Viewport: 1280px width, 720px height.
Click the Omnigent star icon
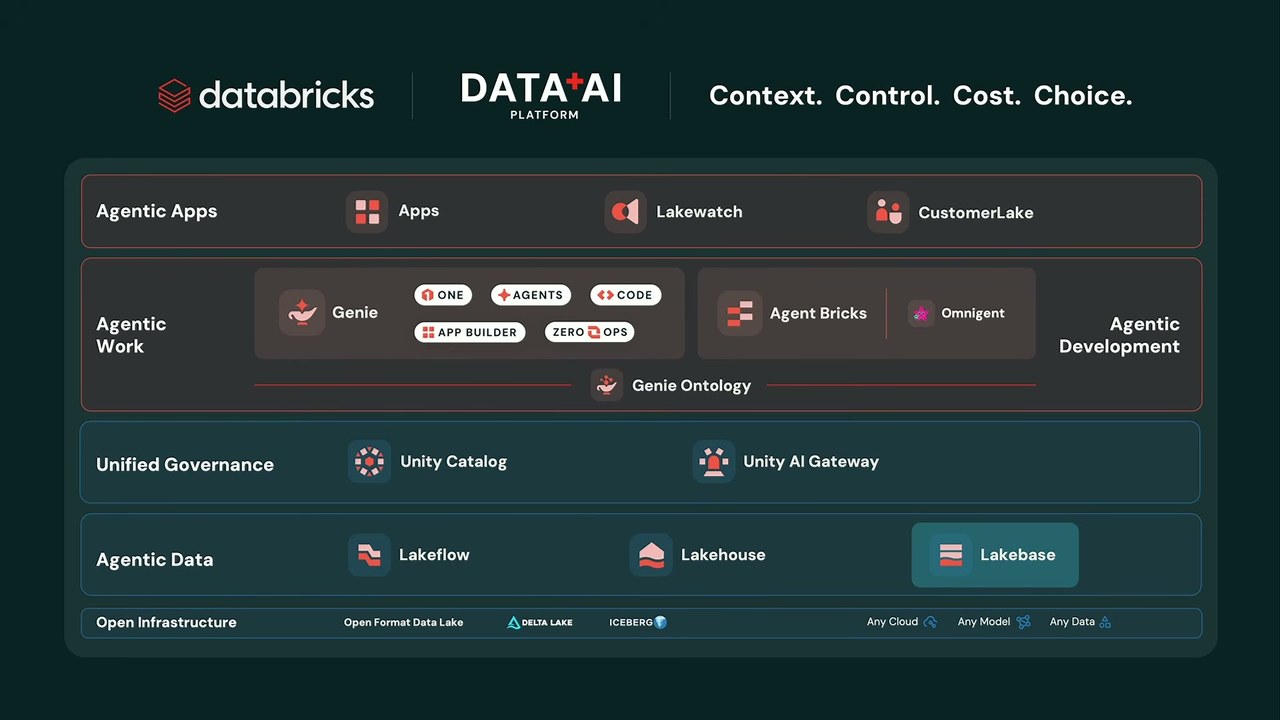point(921,313)
